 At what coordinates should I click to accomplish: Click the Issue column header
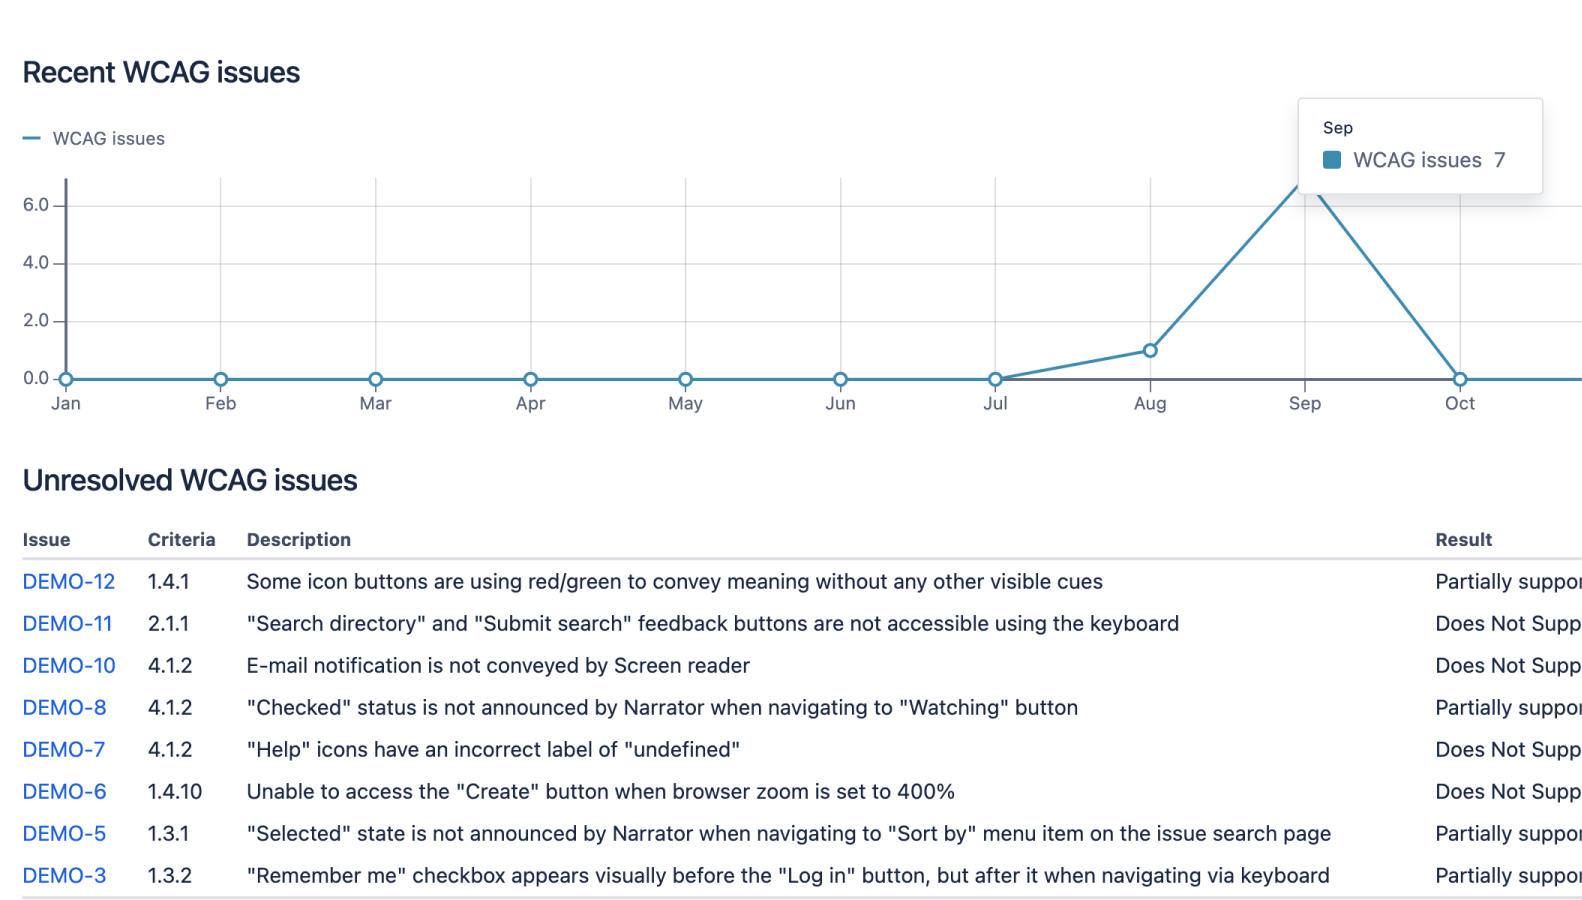46,540
